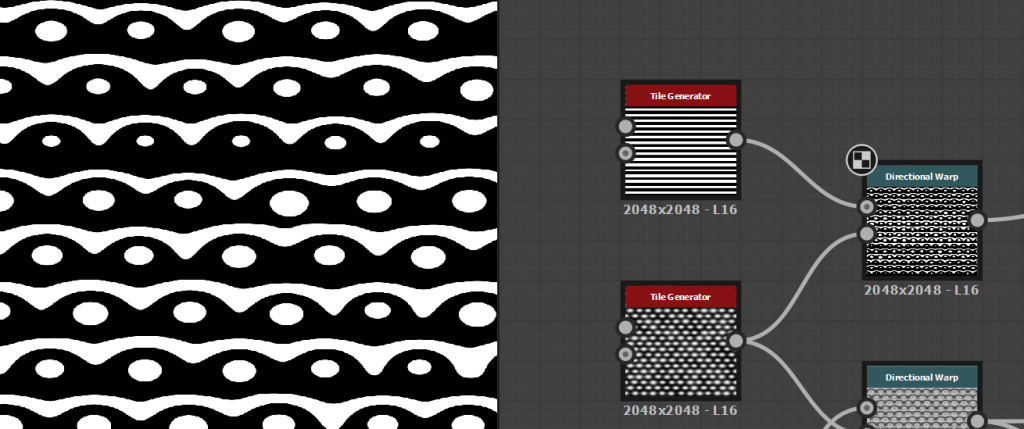Screen dimensions: 1024x429
Task: Select top Tile Generator by its red title
Action: coord(681,96)
